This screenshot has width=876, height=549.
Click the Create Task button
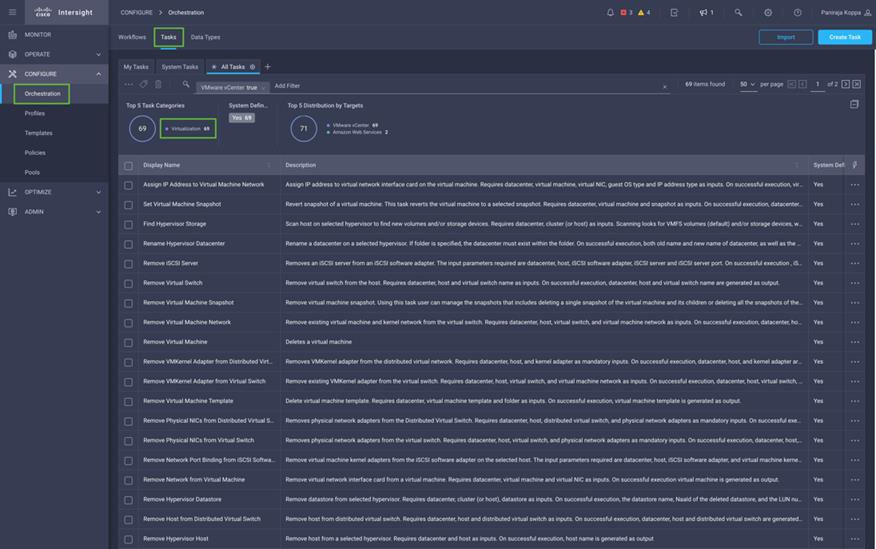(845, 37)
